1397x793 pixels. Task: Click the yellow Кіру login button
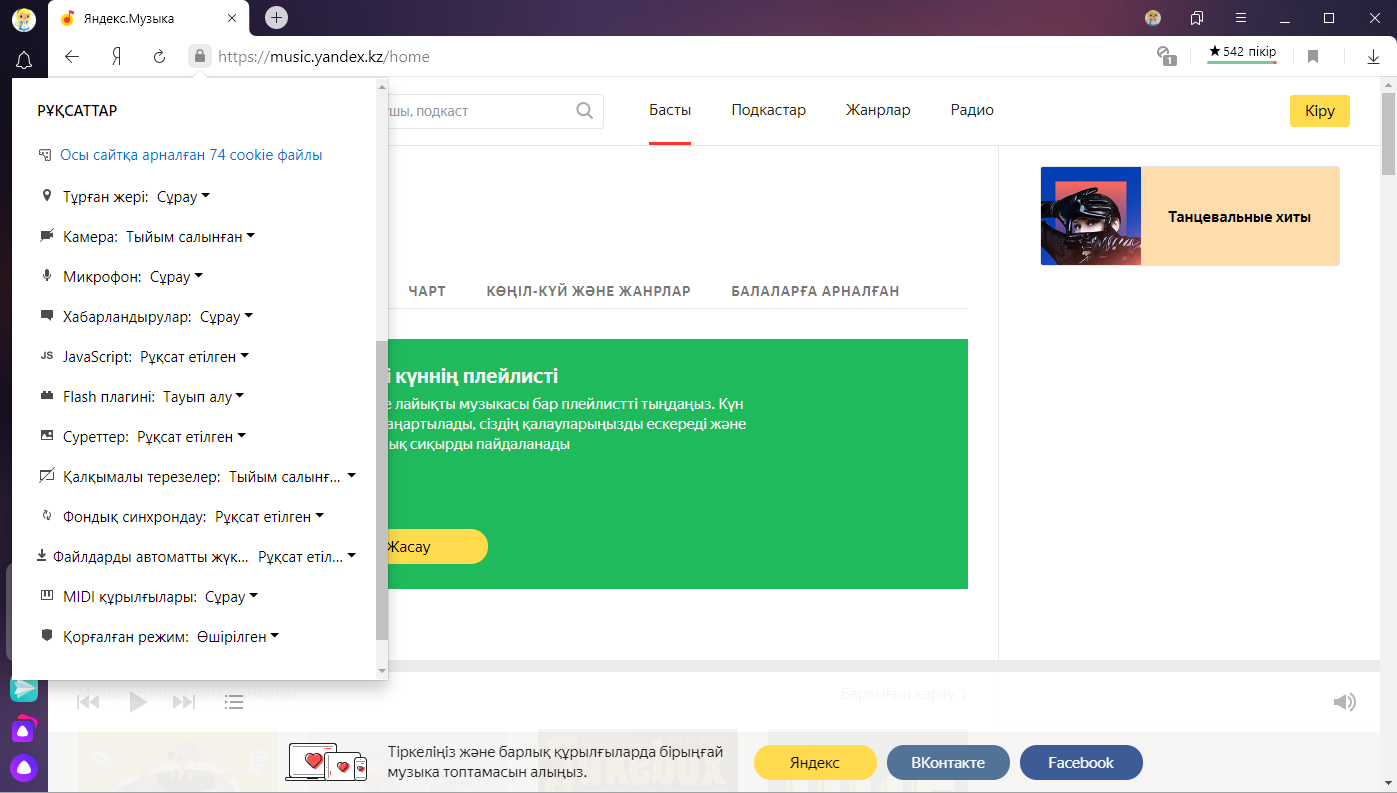point(1320,111)
